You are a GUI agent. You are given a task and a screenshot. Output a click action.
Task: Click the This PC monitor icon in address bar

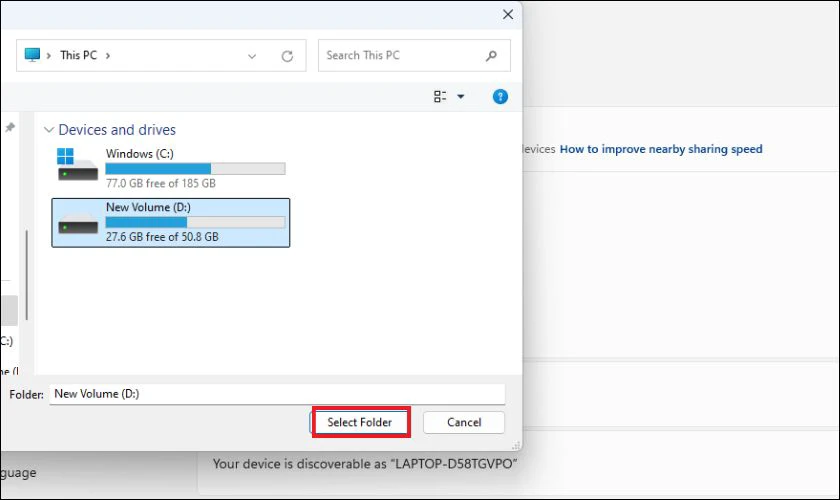click(32, 55)
